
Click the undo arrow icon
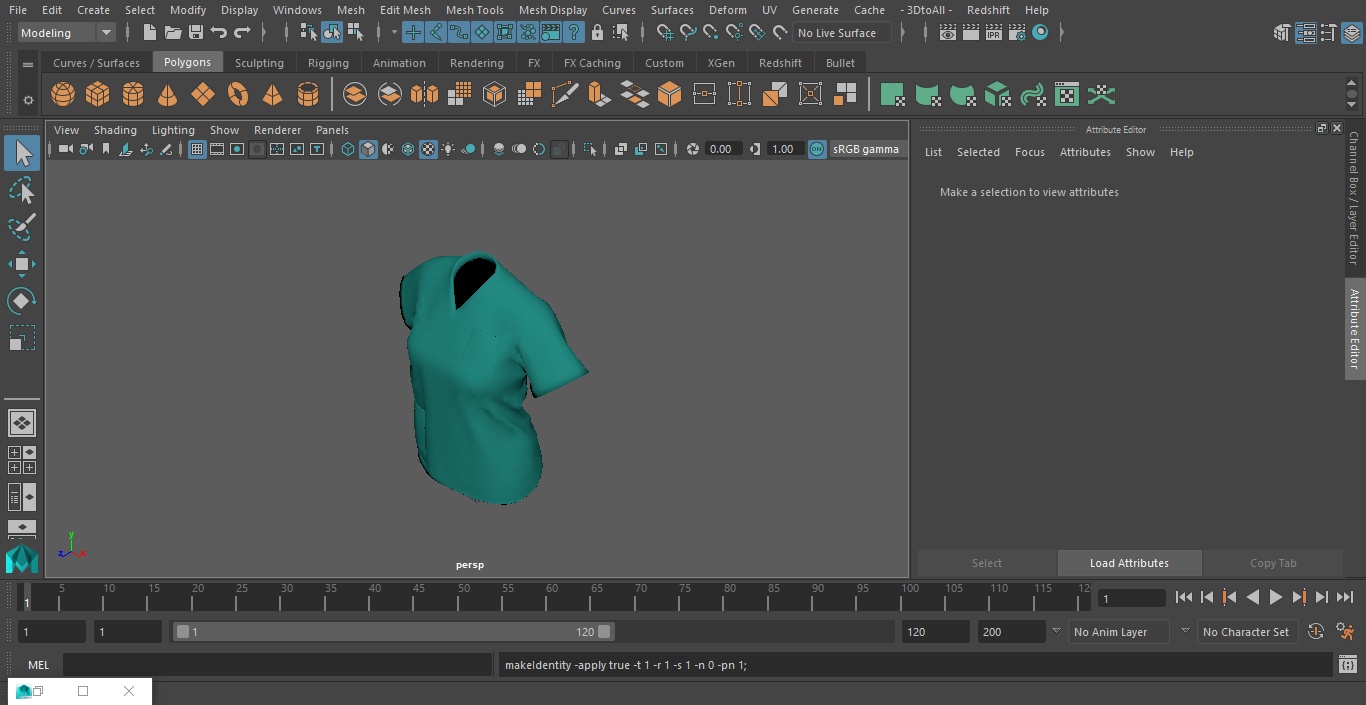point(219,33)
